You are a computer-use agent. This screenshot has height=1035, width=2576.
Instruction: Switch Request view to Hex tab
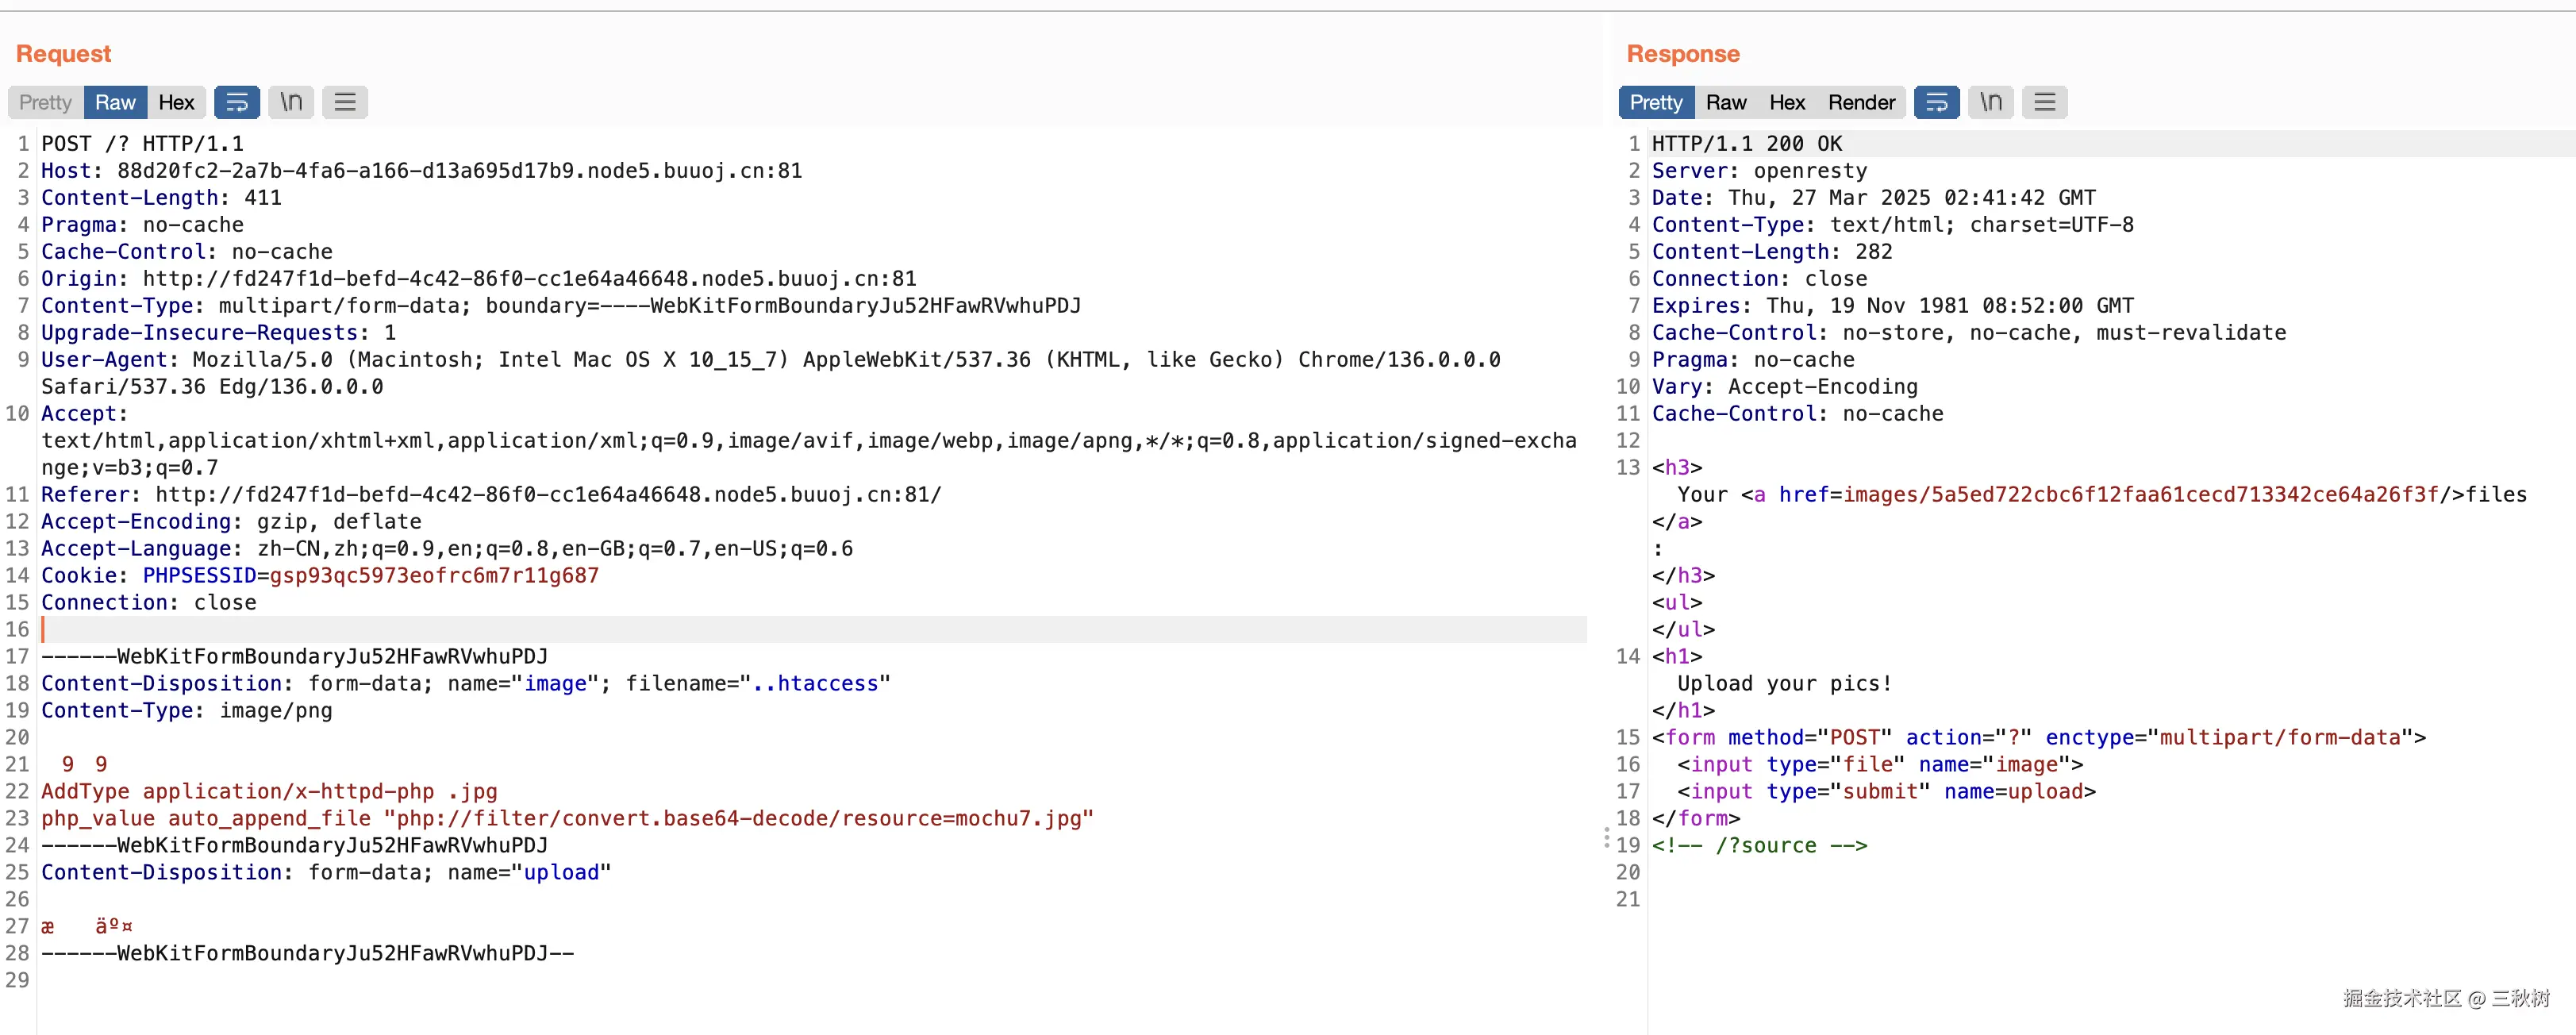pos(176,102)
